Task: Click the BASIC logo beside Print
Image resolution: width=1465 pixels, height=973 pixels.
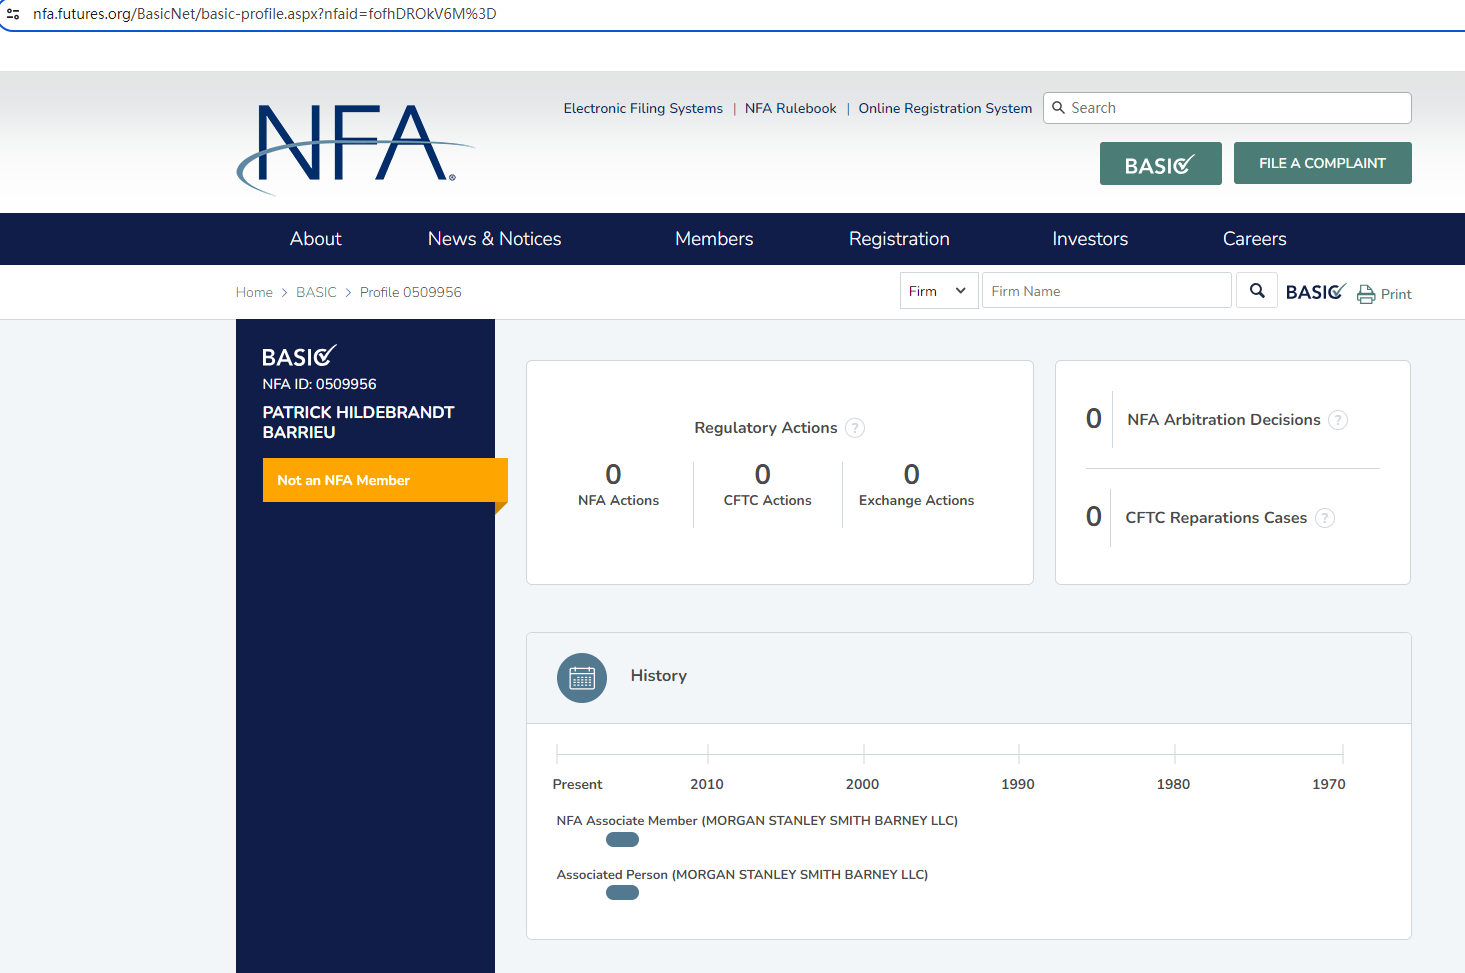Action: pos(1315,292)
